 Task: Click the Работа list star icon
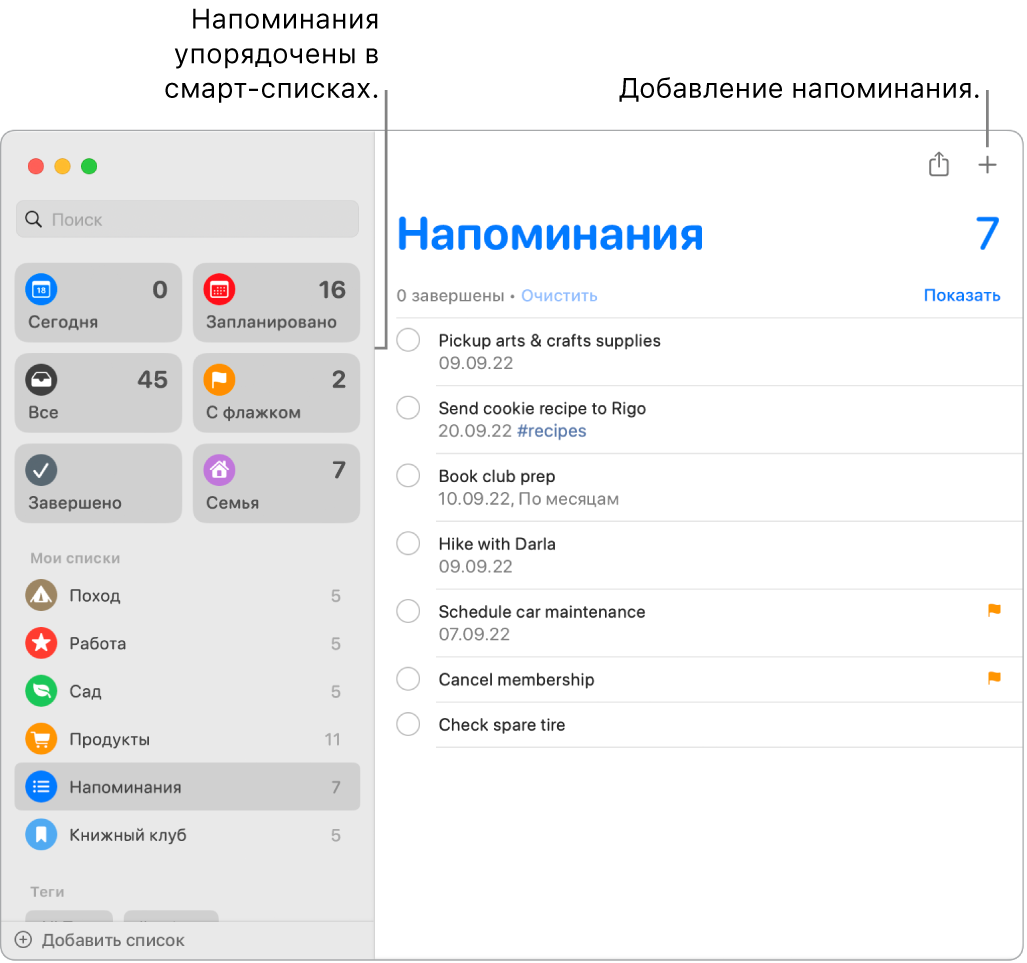point(41,643)
